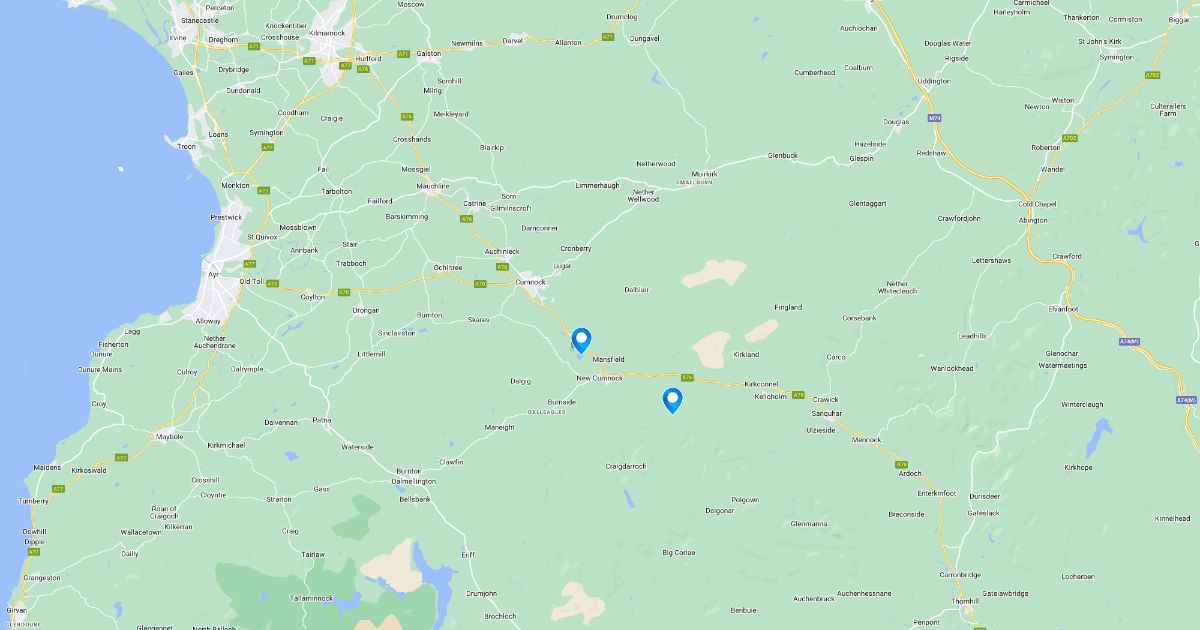Select the Abington place label
The width and height of the screenshot is (1200, 630).
point(1033,220)
